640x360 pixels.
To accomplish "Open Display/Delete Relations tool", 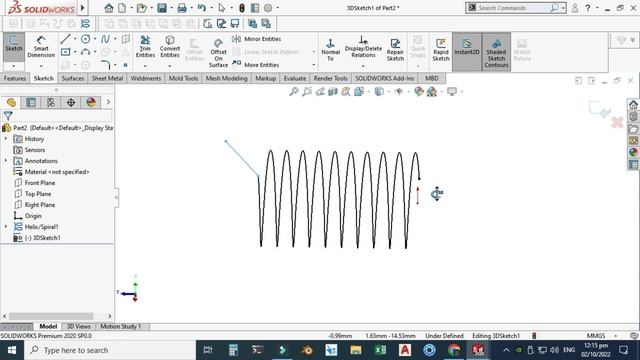I will tap(363, 47).
